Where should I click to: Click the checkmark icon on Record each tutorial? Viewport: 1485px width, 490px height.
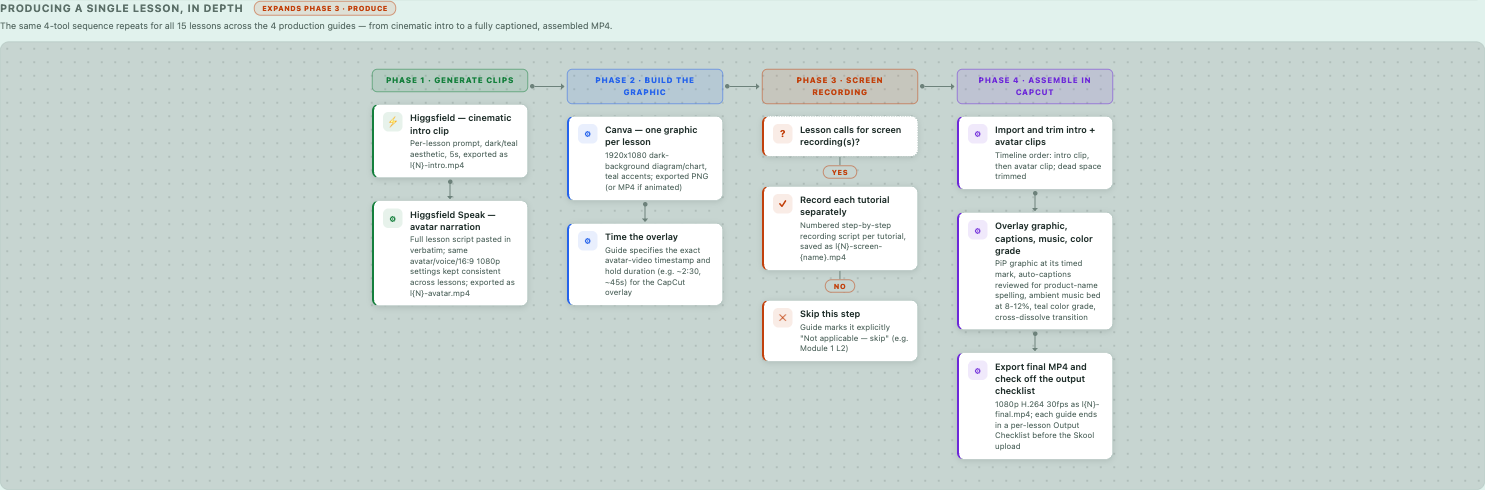782,203
